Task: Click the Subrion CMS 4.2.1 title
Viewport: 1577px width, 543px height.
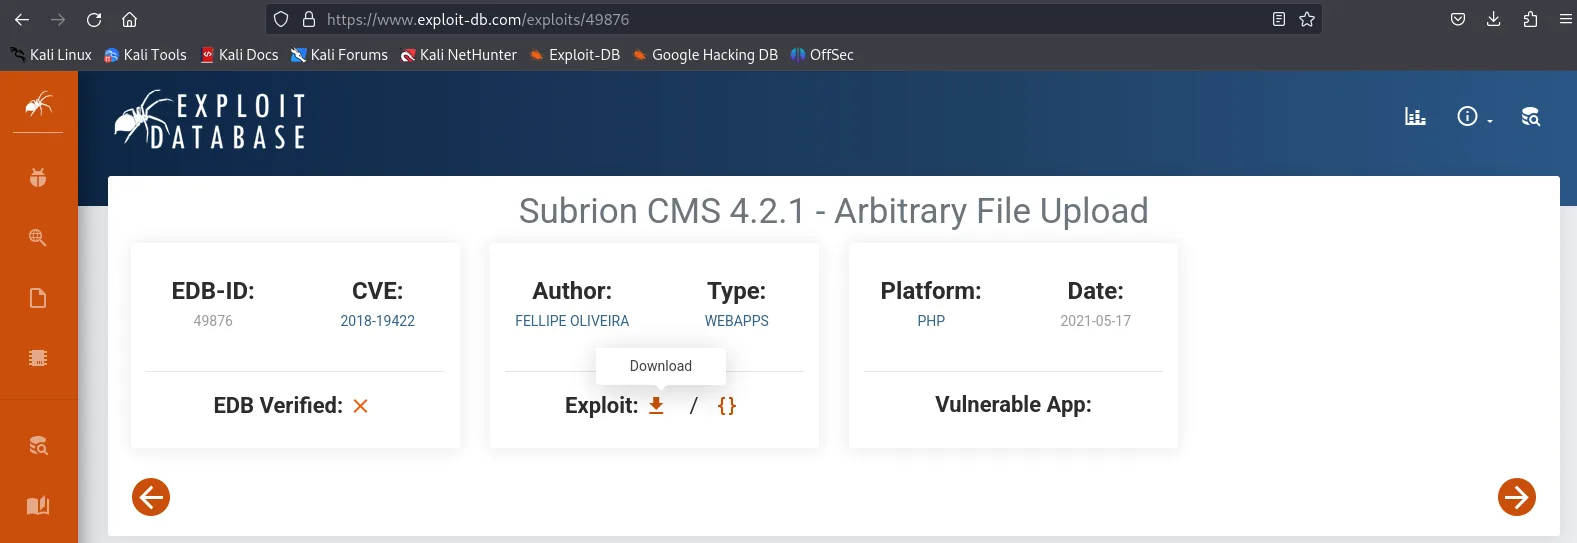Action: [834, 211]
